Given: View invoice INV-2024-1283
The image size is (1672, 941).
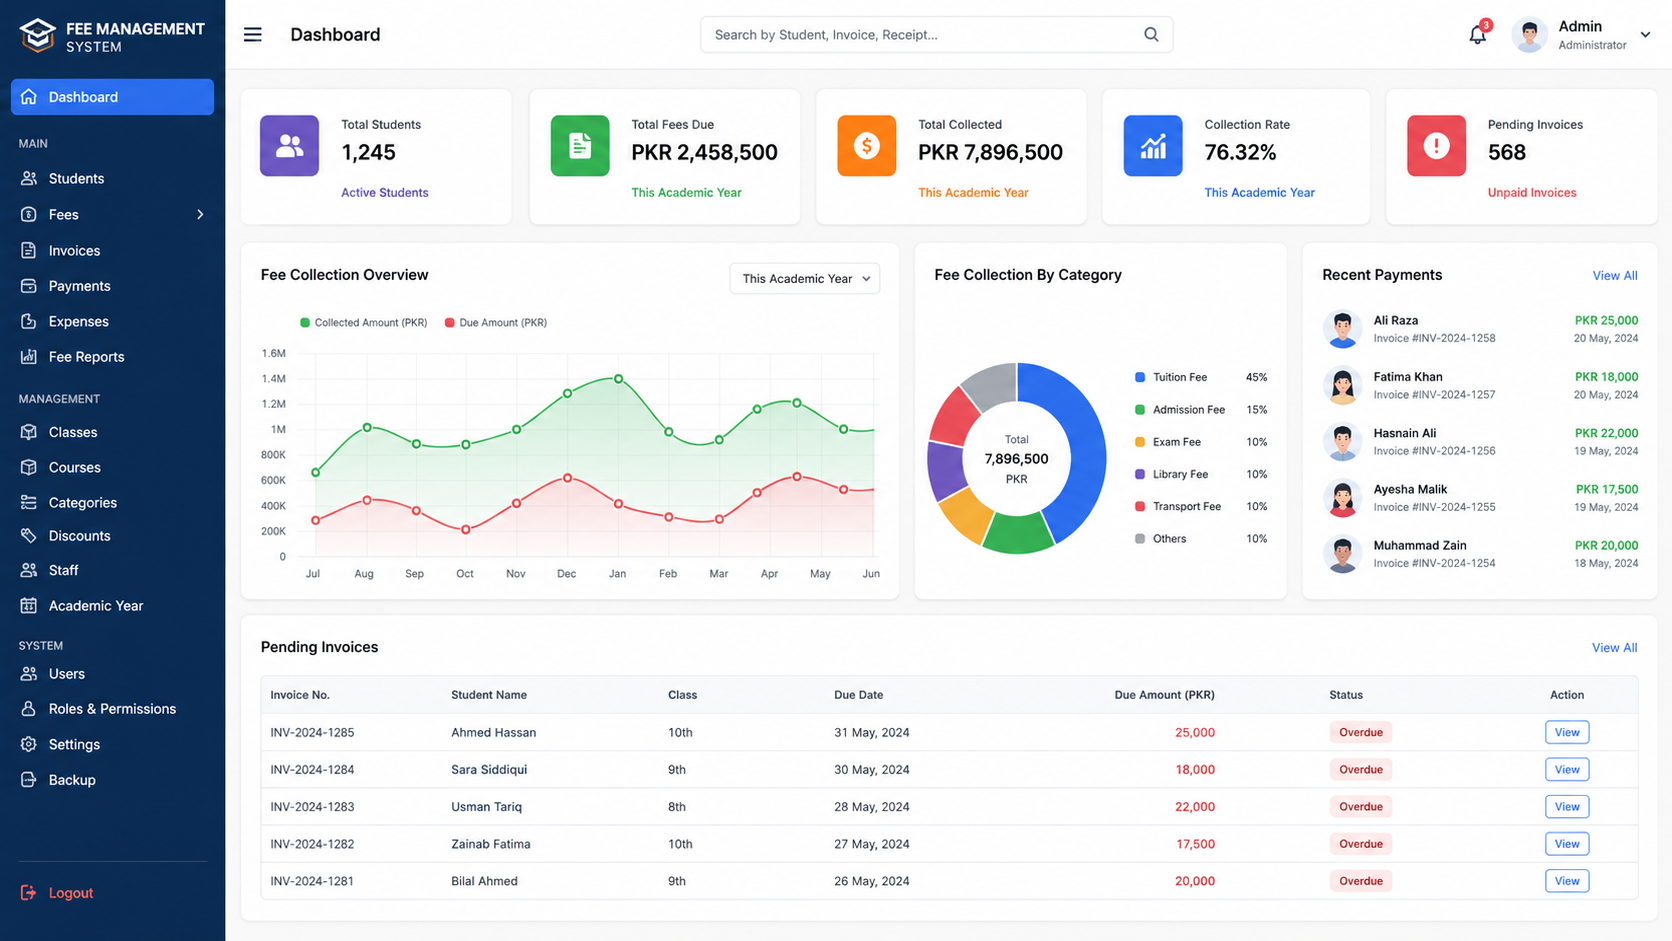Looking at the screenshot, I should coord(1567,806).
